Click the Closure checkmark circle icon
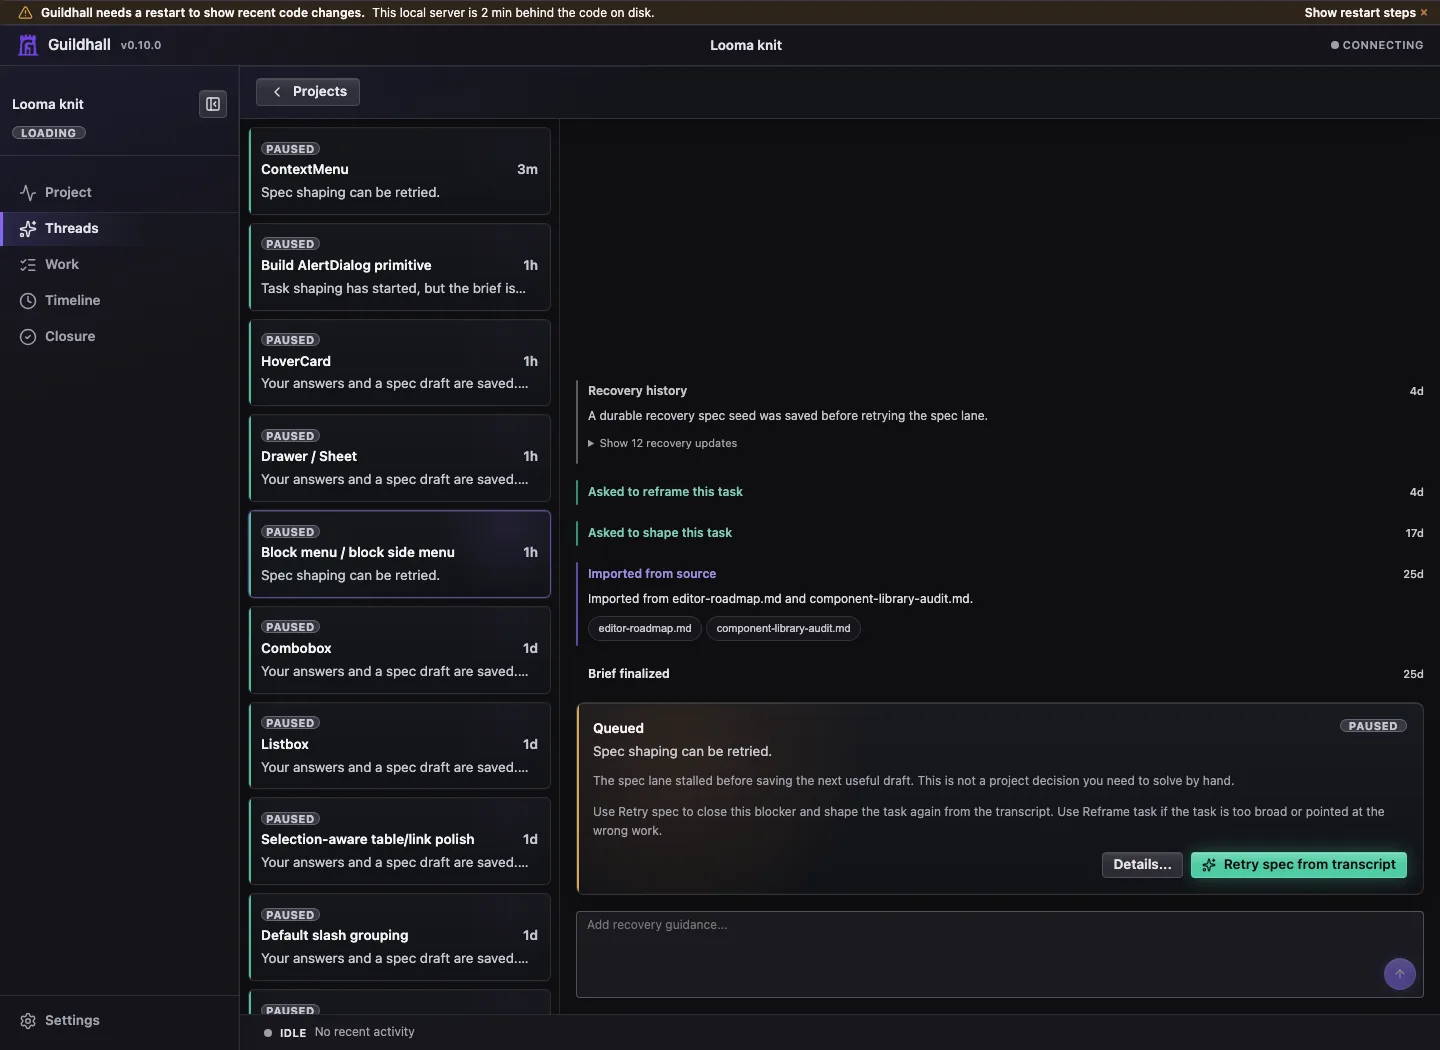 click(x=28, y=337)
